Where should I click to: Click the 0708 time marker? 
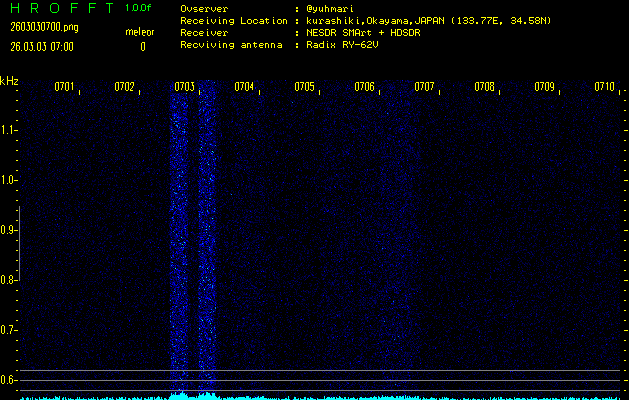485,87
